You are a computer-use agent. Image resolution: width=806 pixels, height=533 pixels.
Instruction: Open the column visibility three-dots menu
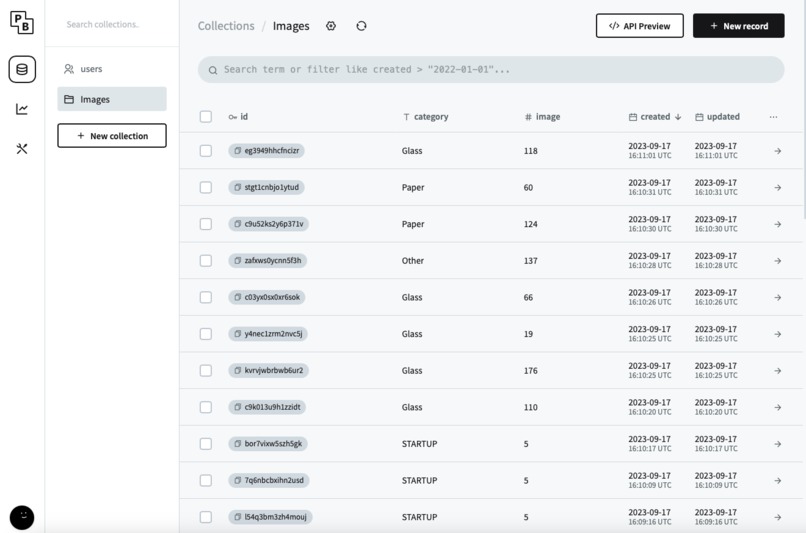click(x=773, y=117)
